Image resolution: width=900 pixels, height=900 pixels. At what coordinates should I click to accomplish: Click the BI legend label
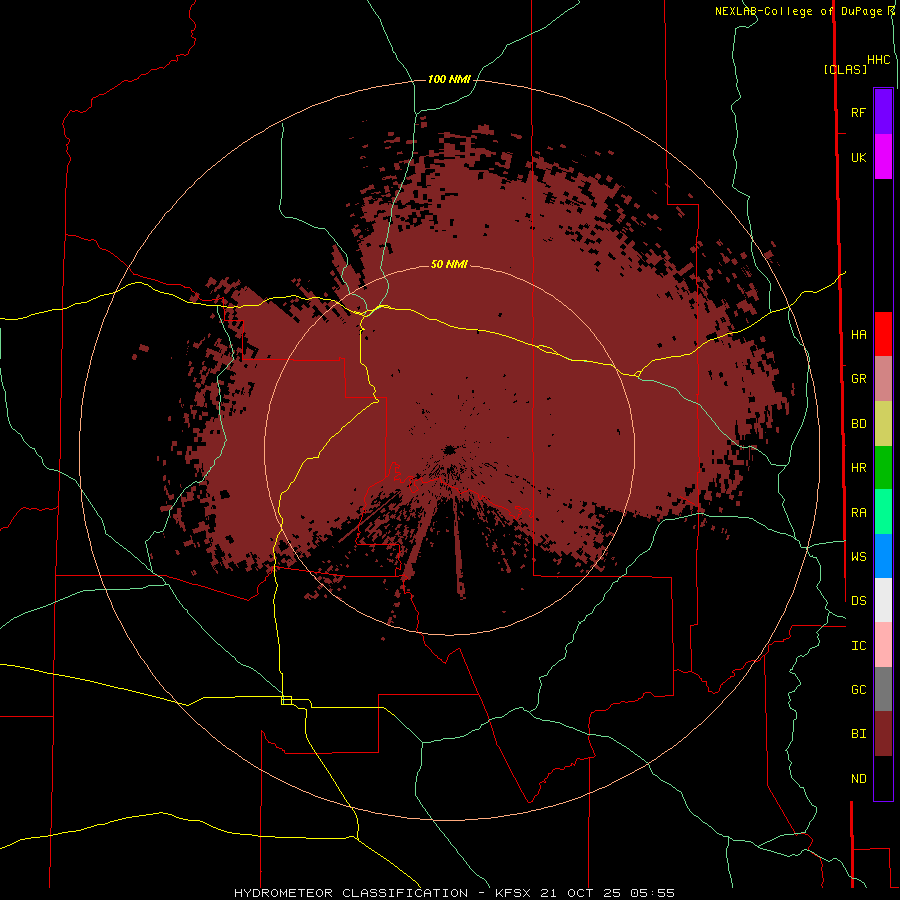click(858, 734)
